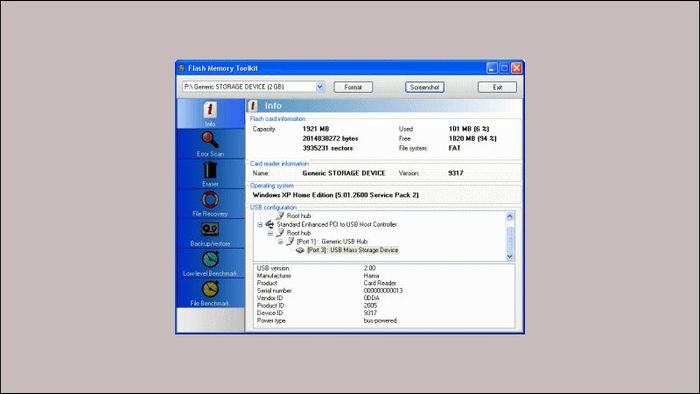The height and width of the screenshot is (394, 700).
Task: Minimize the Flash Memory Toolkit window
Action: click(x=492, y=68)
